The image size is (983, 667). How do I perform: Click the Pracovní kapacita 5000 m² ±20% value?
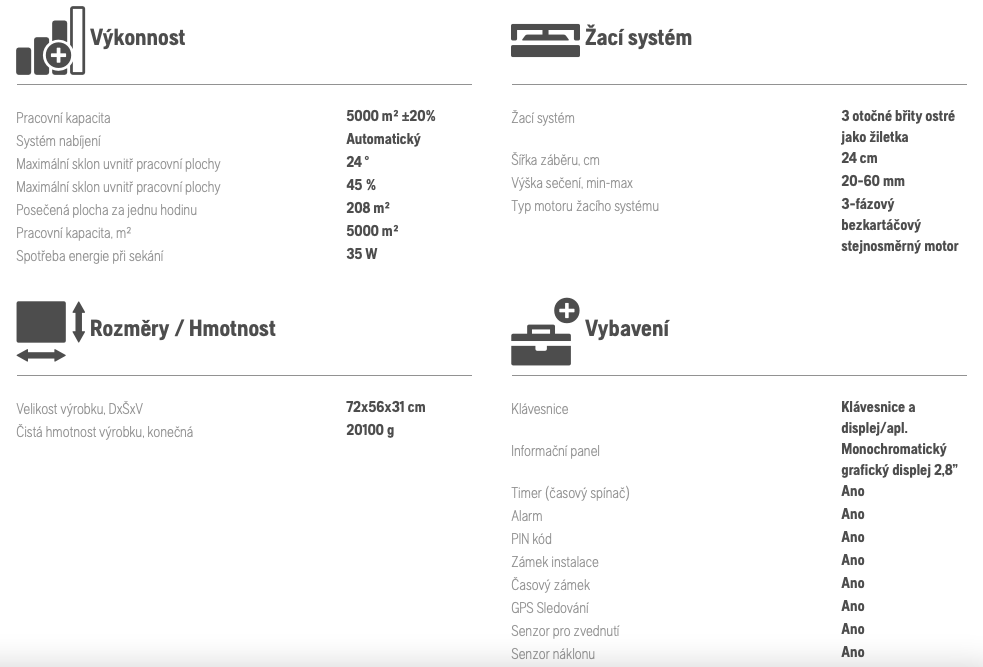coord(391,116)
